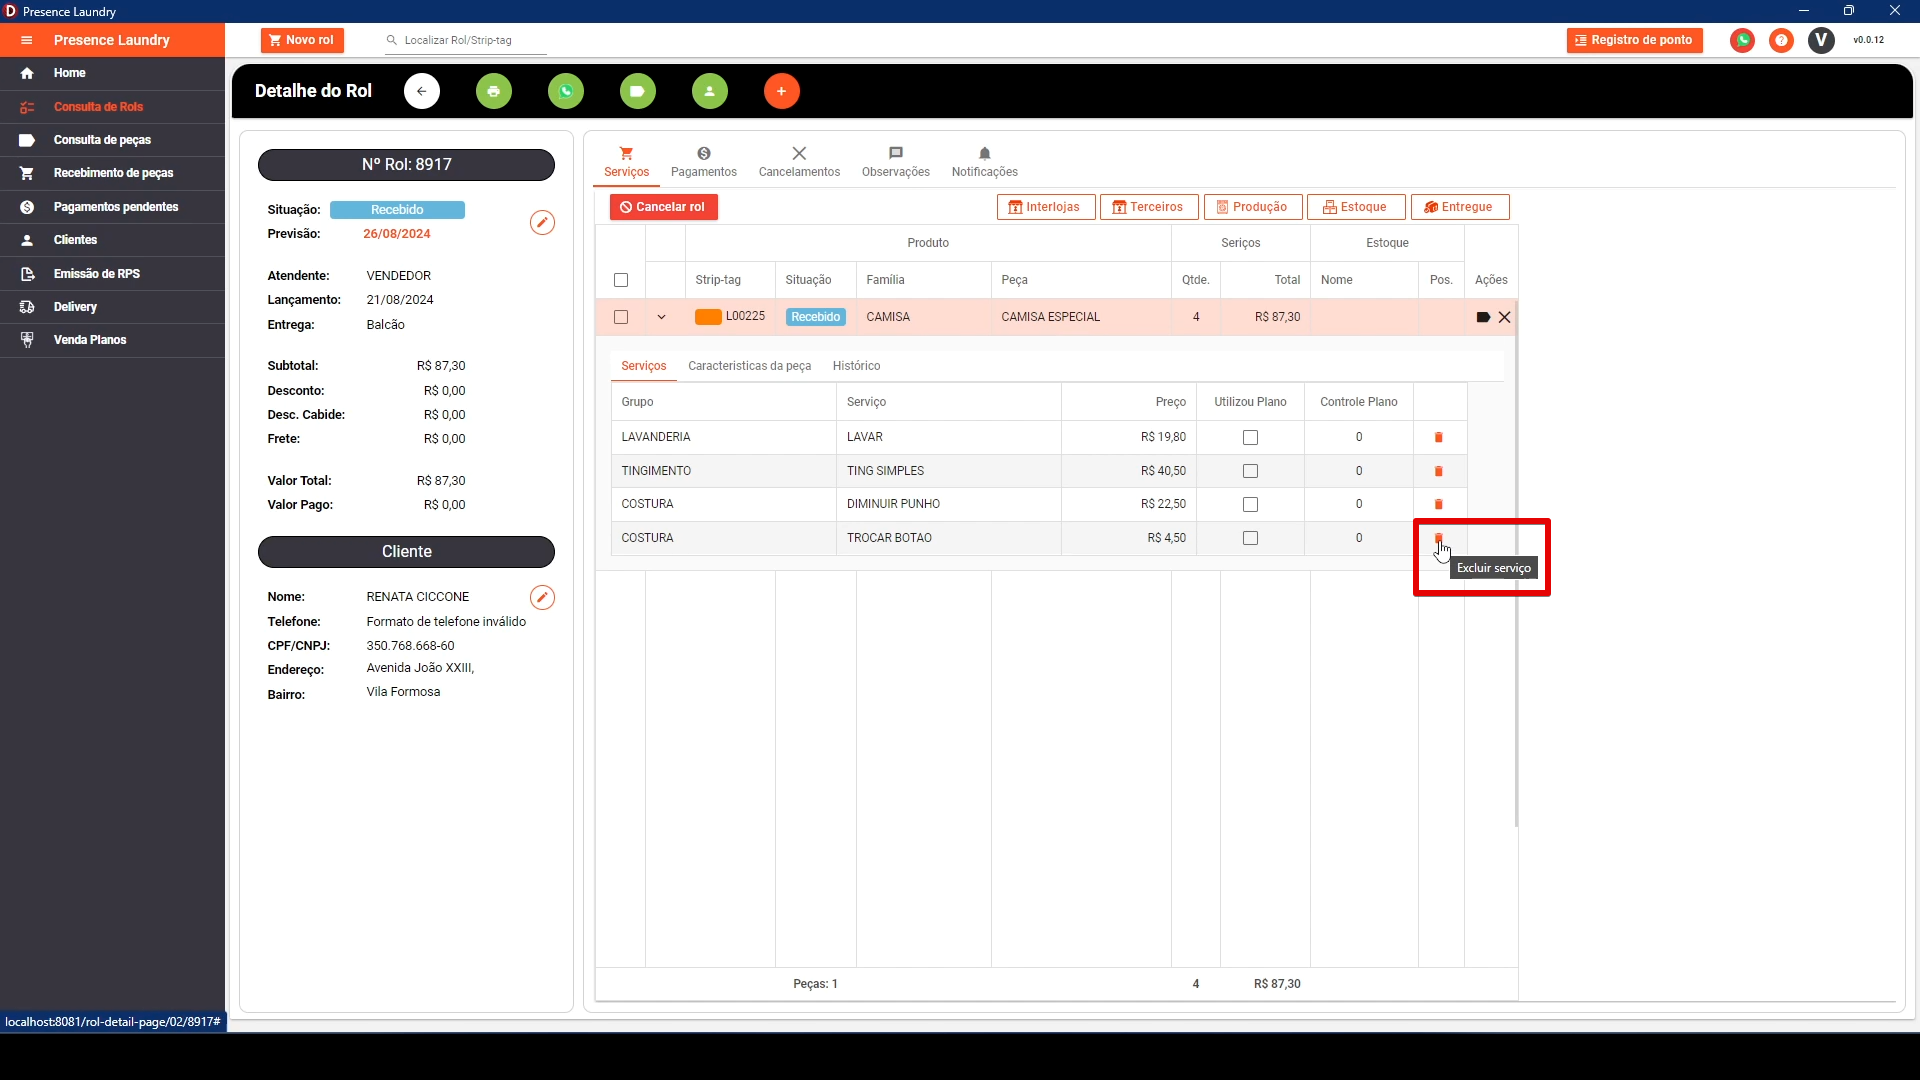
Task: Click the Registro de ponto button
Action: coord(1634,40)
